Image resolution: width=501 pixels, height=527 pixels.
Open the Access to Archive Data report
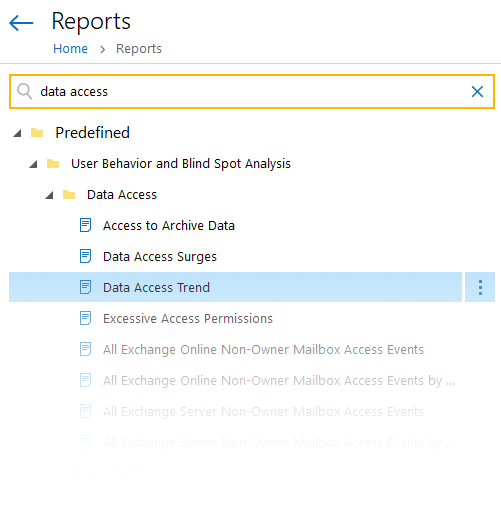(x=169, y=226)
